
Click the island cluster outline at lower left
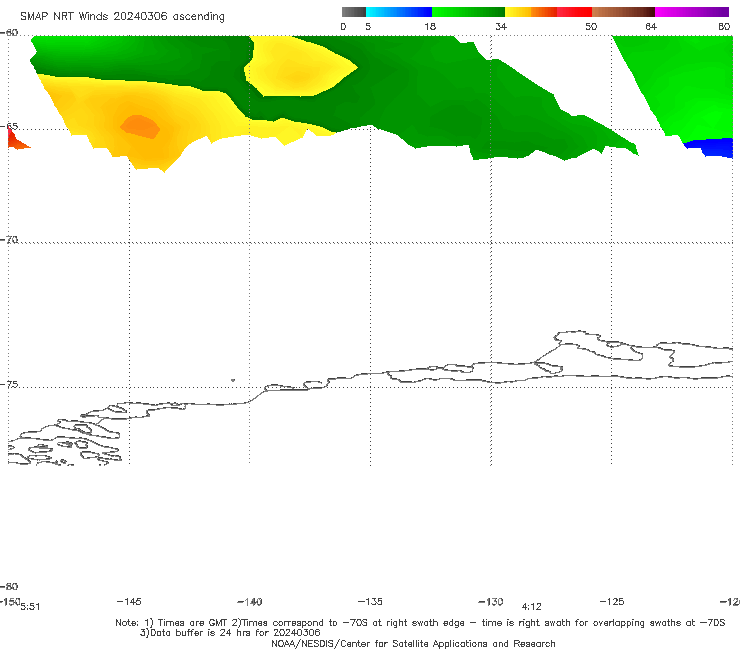coord(65,442)
